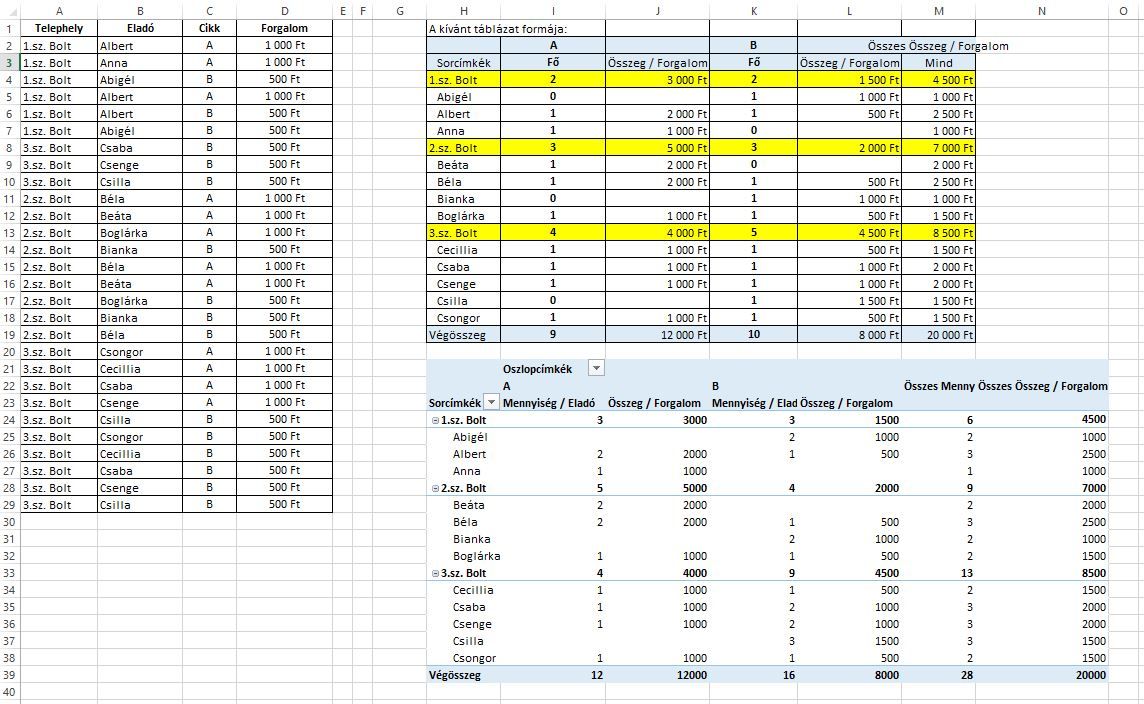The image size is (1144, 704).
Task: Select the Végösszeg cell in row 39
Action: [464, 675]
